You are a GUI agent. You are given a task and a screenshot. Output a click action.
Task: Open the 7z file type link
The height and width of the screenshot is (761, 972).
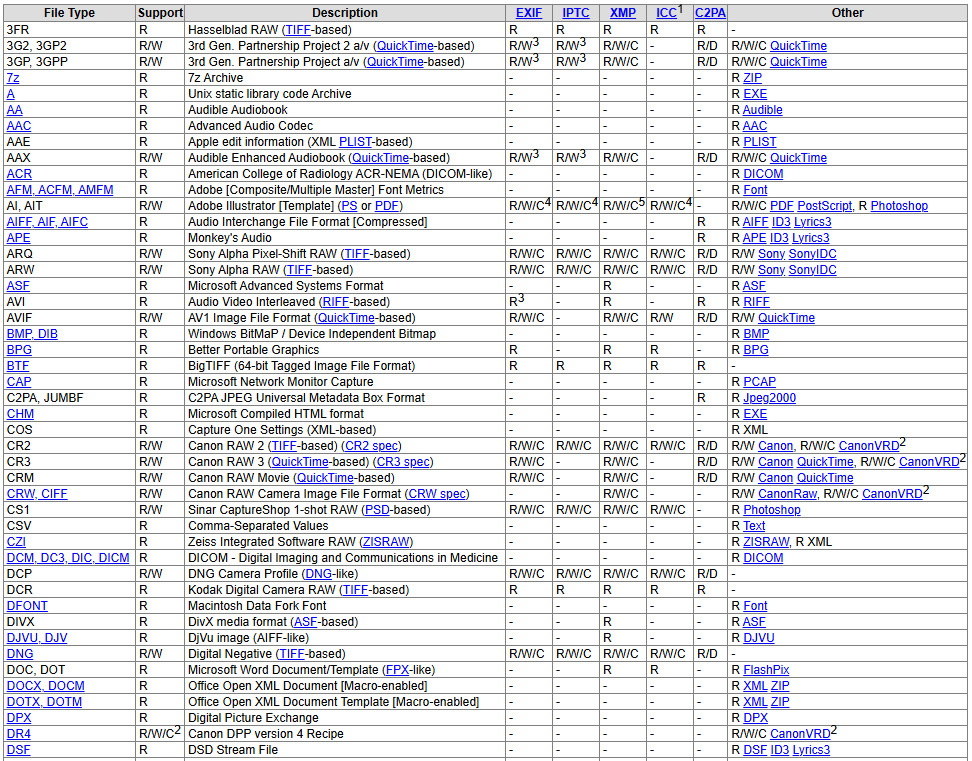(13, 78)
